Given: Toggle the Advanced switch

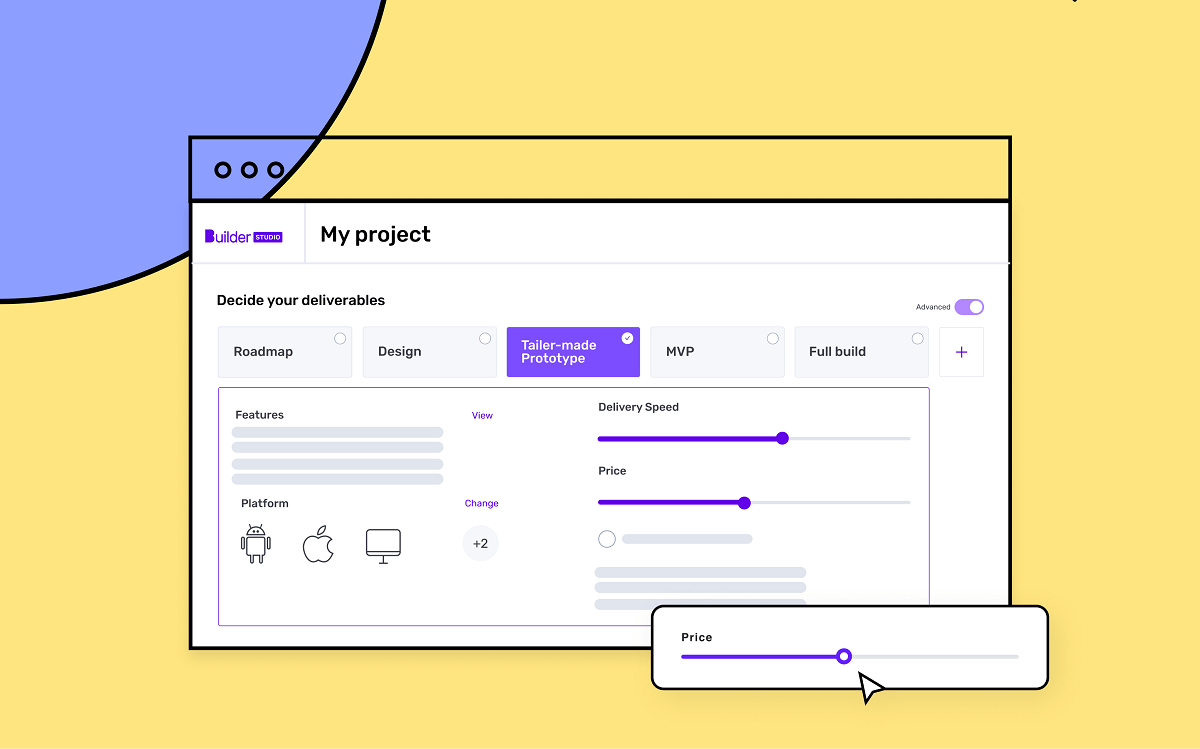Looking at the screenshot, I should click(968, 306).
